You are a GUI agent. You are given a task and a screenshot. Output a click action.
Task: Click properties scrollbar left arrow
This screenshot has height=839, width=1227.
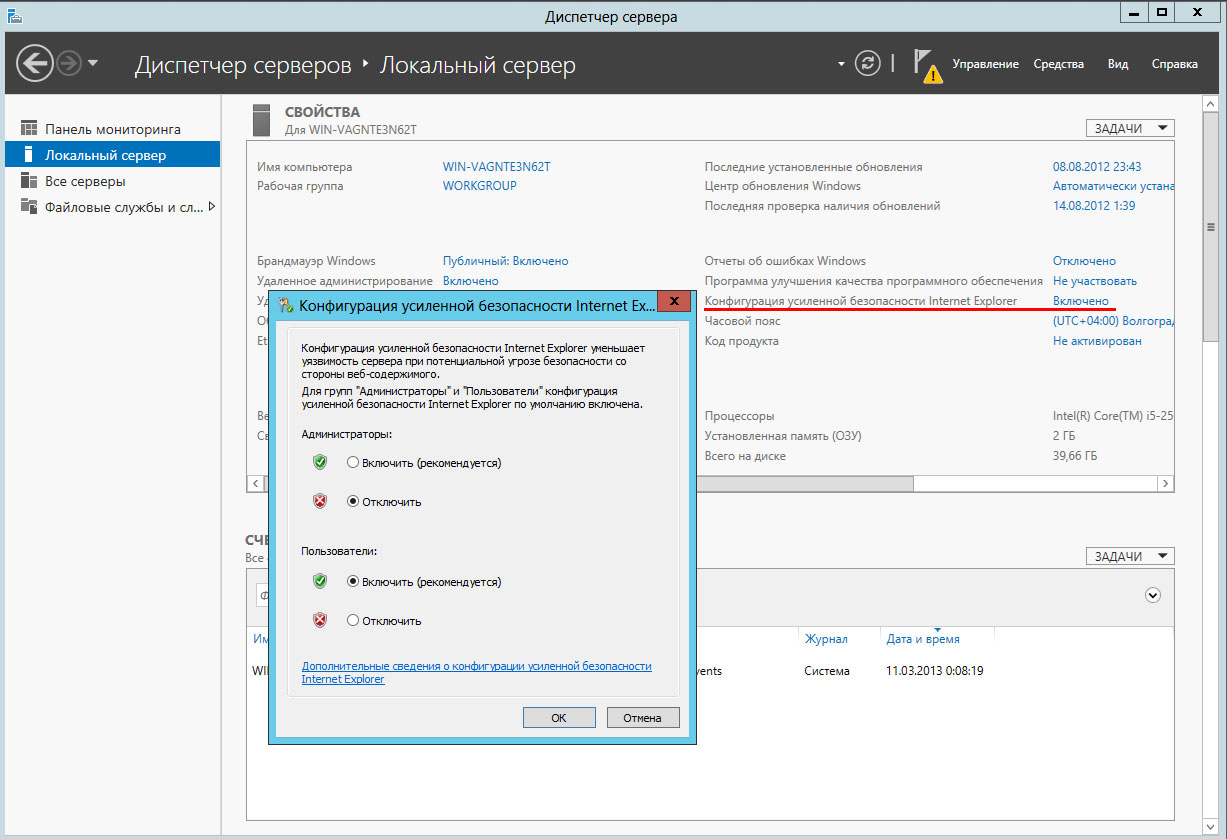[x=255, y=484]
